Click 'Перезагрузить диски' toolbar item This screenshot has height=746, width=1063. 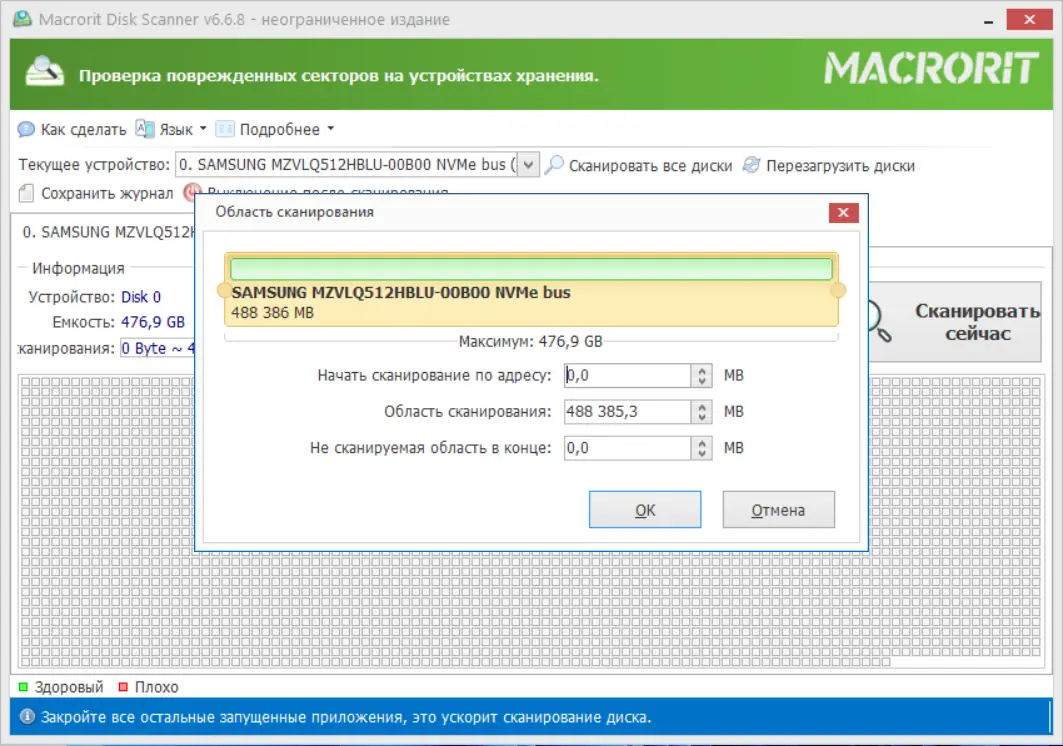point(828,165)
